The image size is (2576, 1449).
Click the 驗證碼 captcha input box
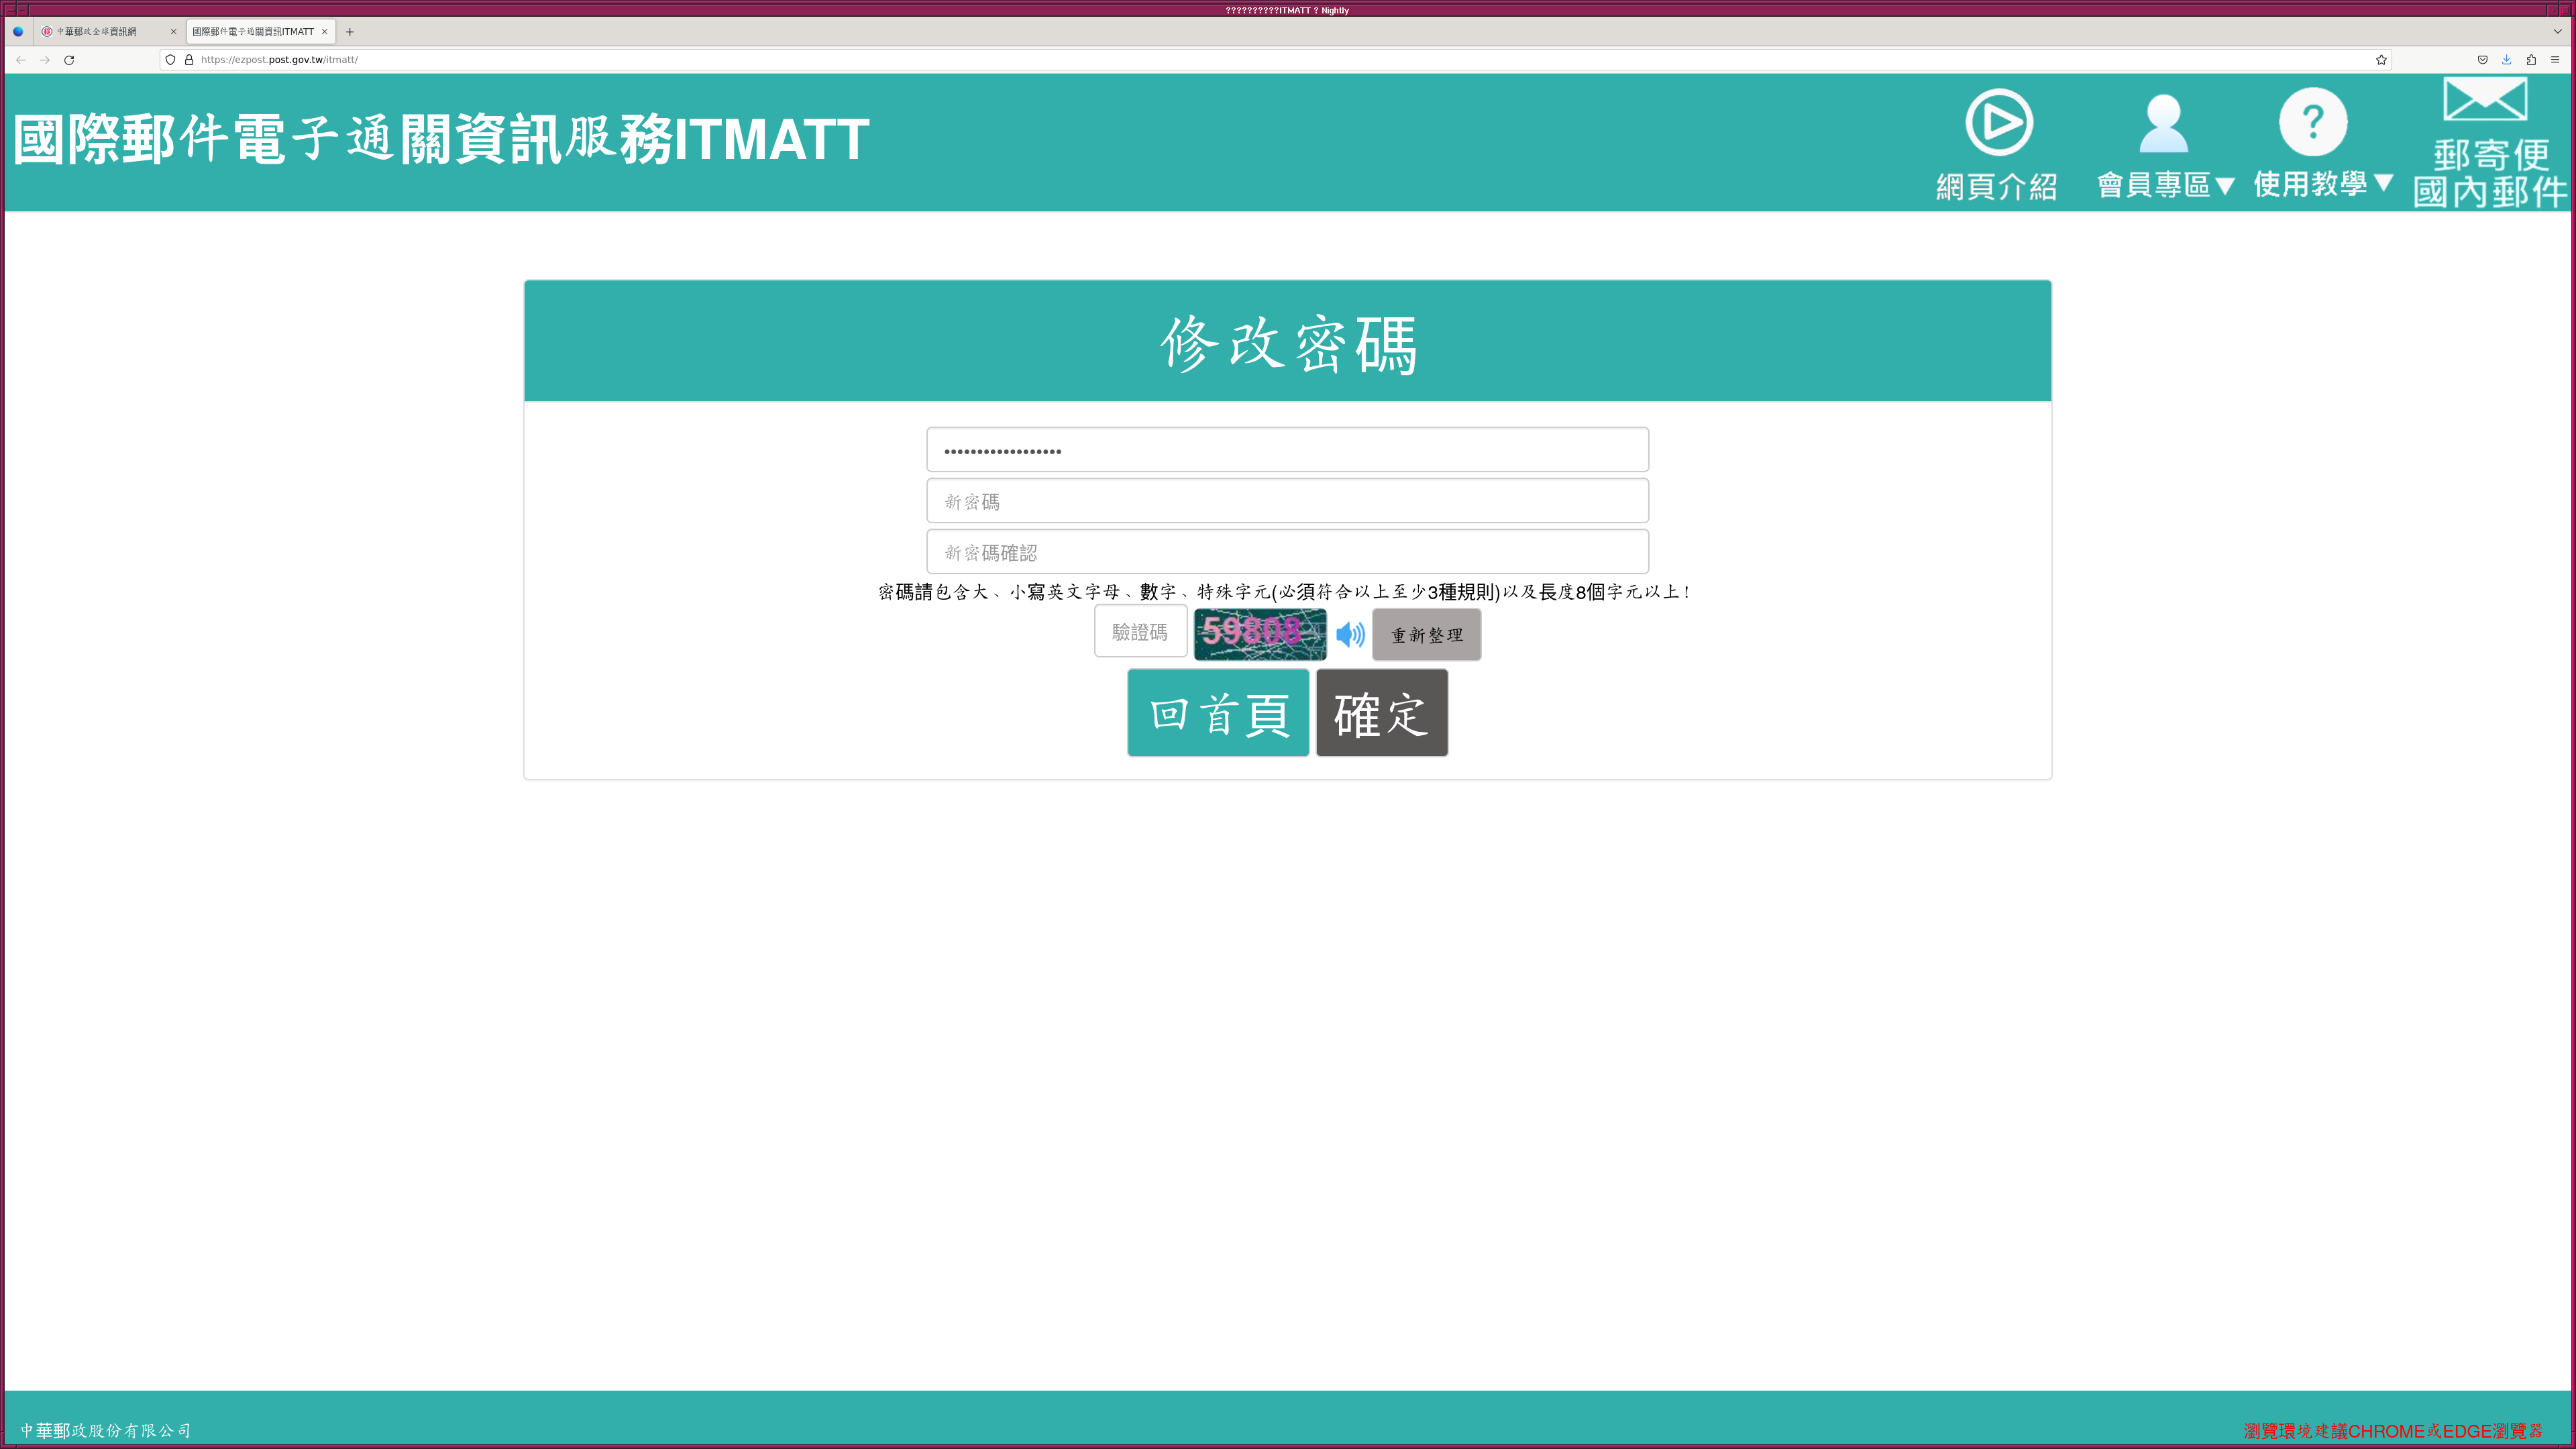(x=1140, y=632)
